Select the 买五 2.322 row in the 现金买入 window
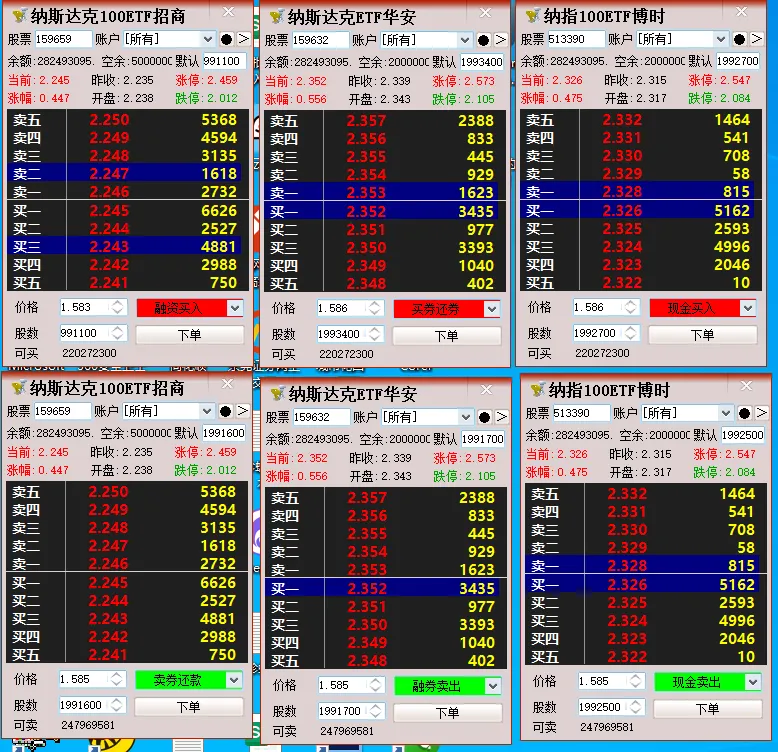778x752 pixels. (x=641, y=283)
